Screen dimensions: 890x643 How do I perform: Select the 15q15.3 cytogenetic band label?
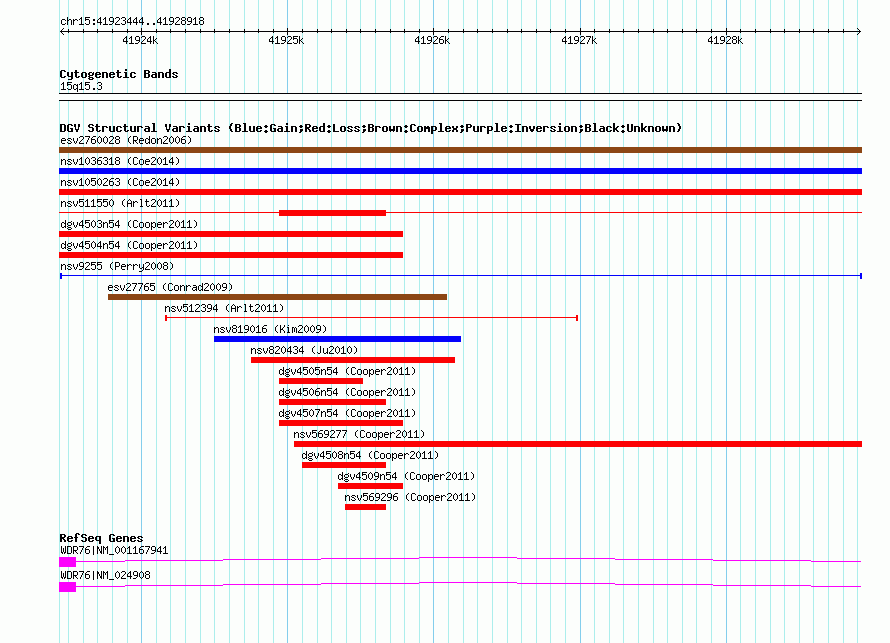tap(81, 86)
